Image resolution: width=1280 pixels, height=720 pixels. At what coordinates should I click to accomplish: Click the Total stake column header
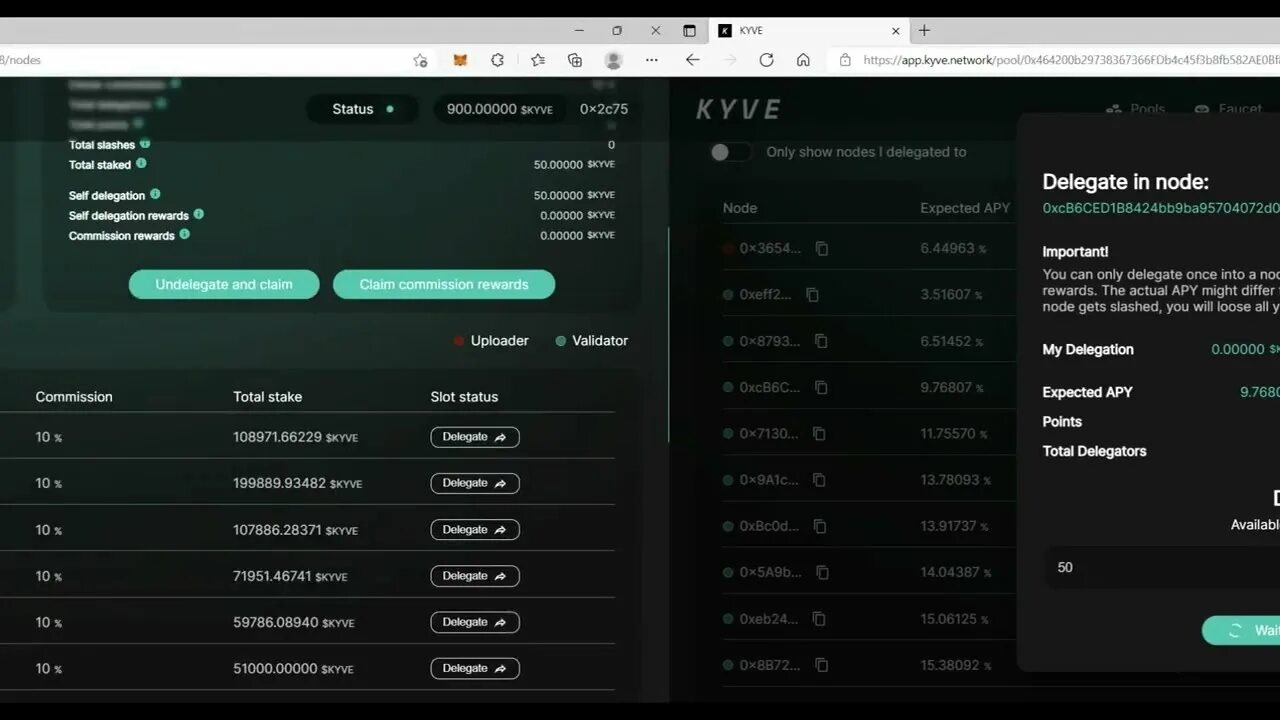click(267, 397)
